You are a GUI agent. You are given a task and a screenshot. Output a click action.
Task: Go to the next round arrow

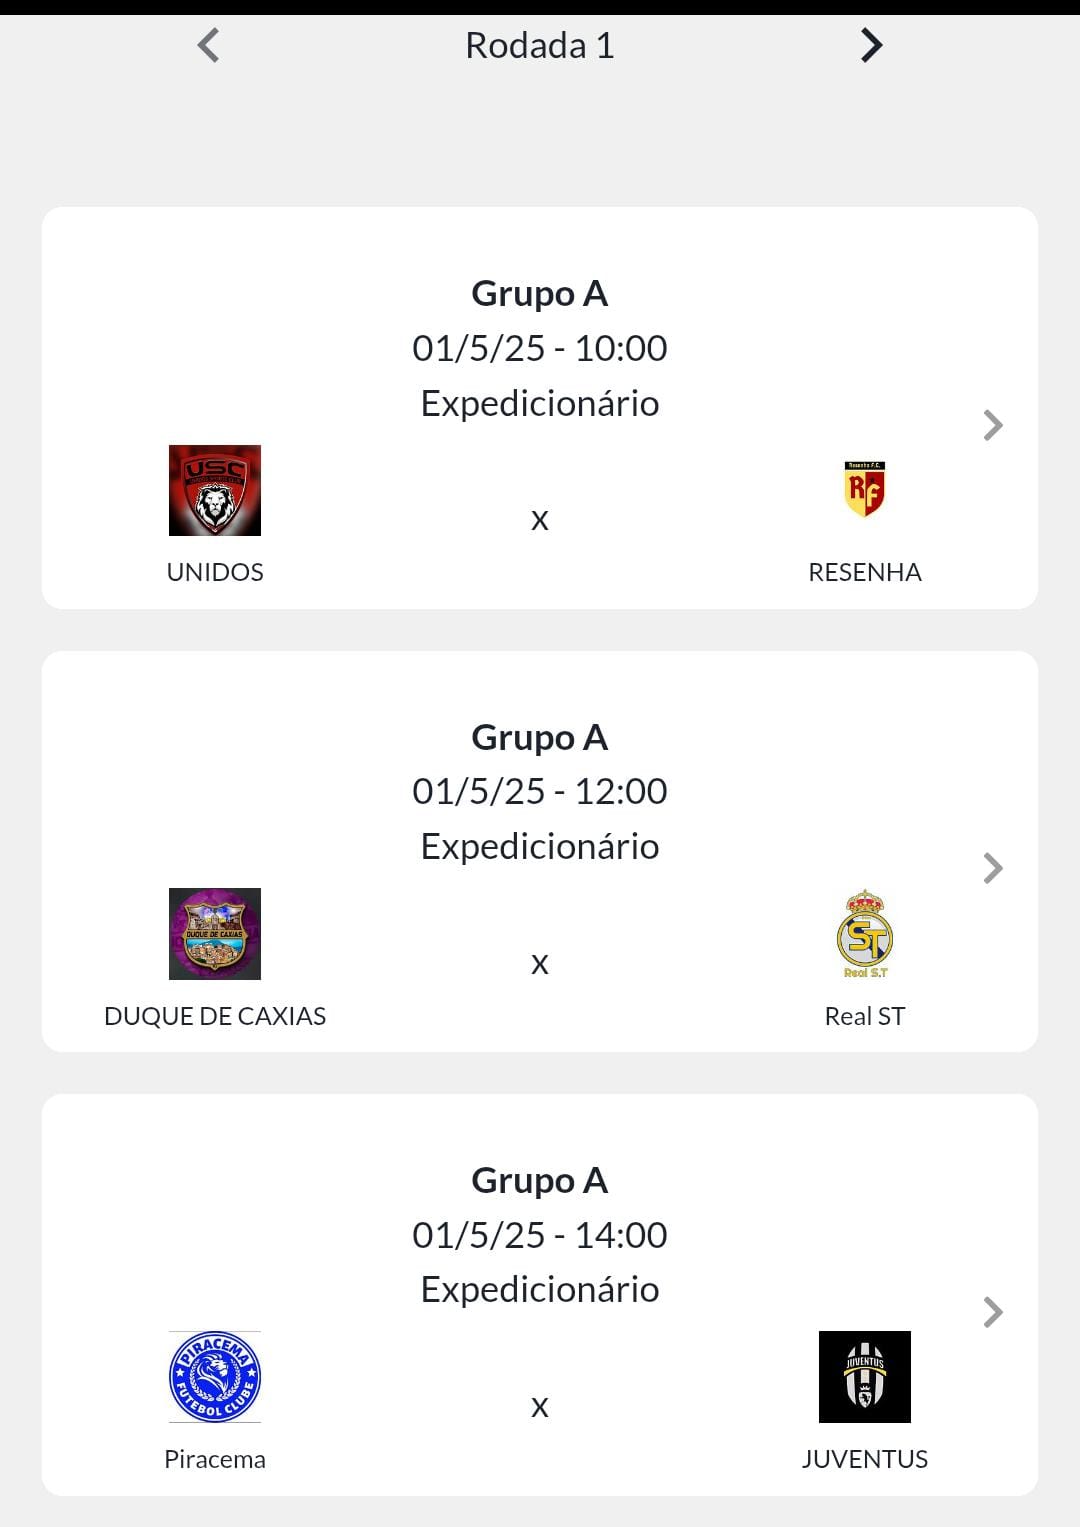coord(871,45)
